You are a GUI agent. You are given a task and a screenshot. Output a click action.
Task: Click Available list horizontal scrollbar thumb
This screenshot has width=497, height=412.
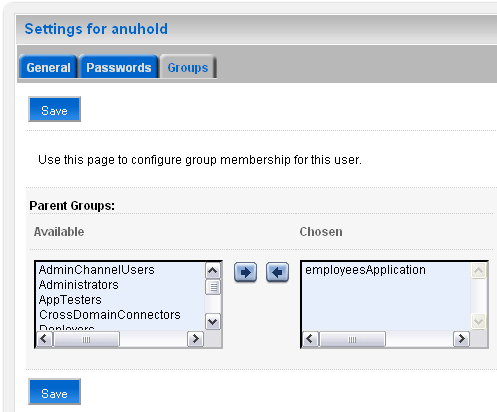pos(86,339)
